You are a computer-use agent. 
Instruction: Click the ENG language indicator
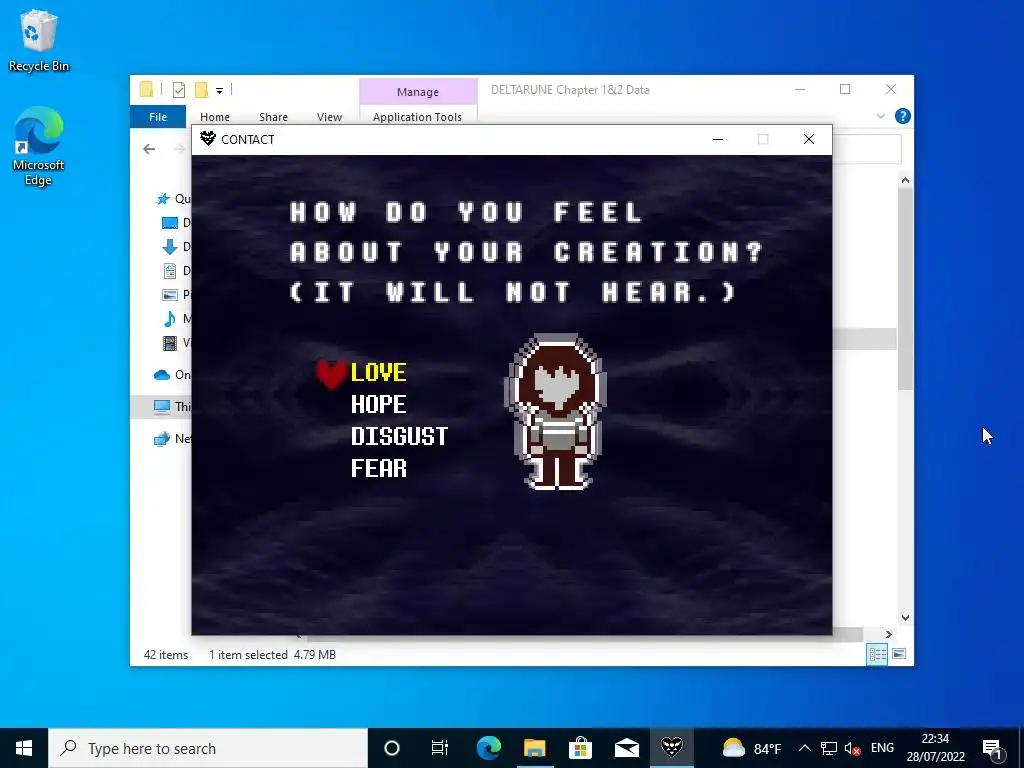click(x=882, y=748)
